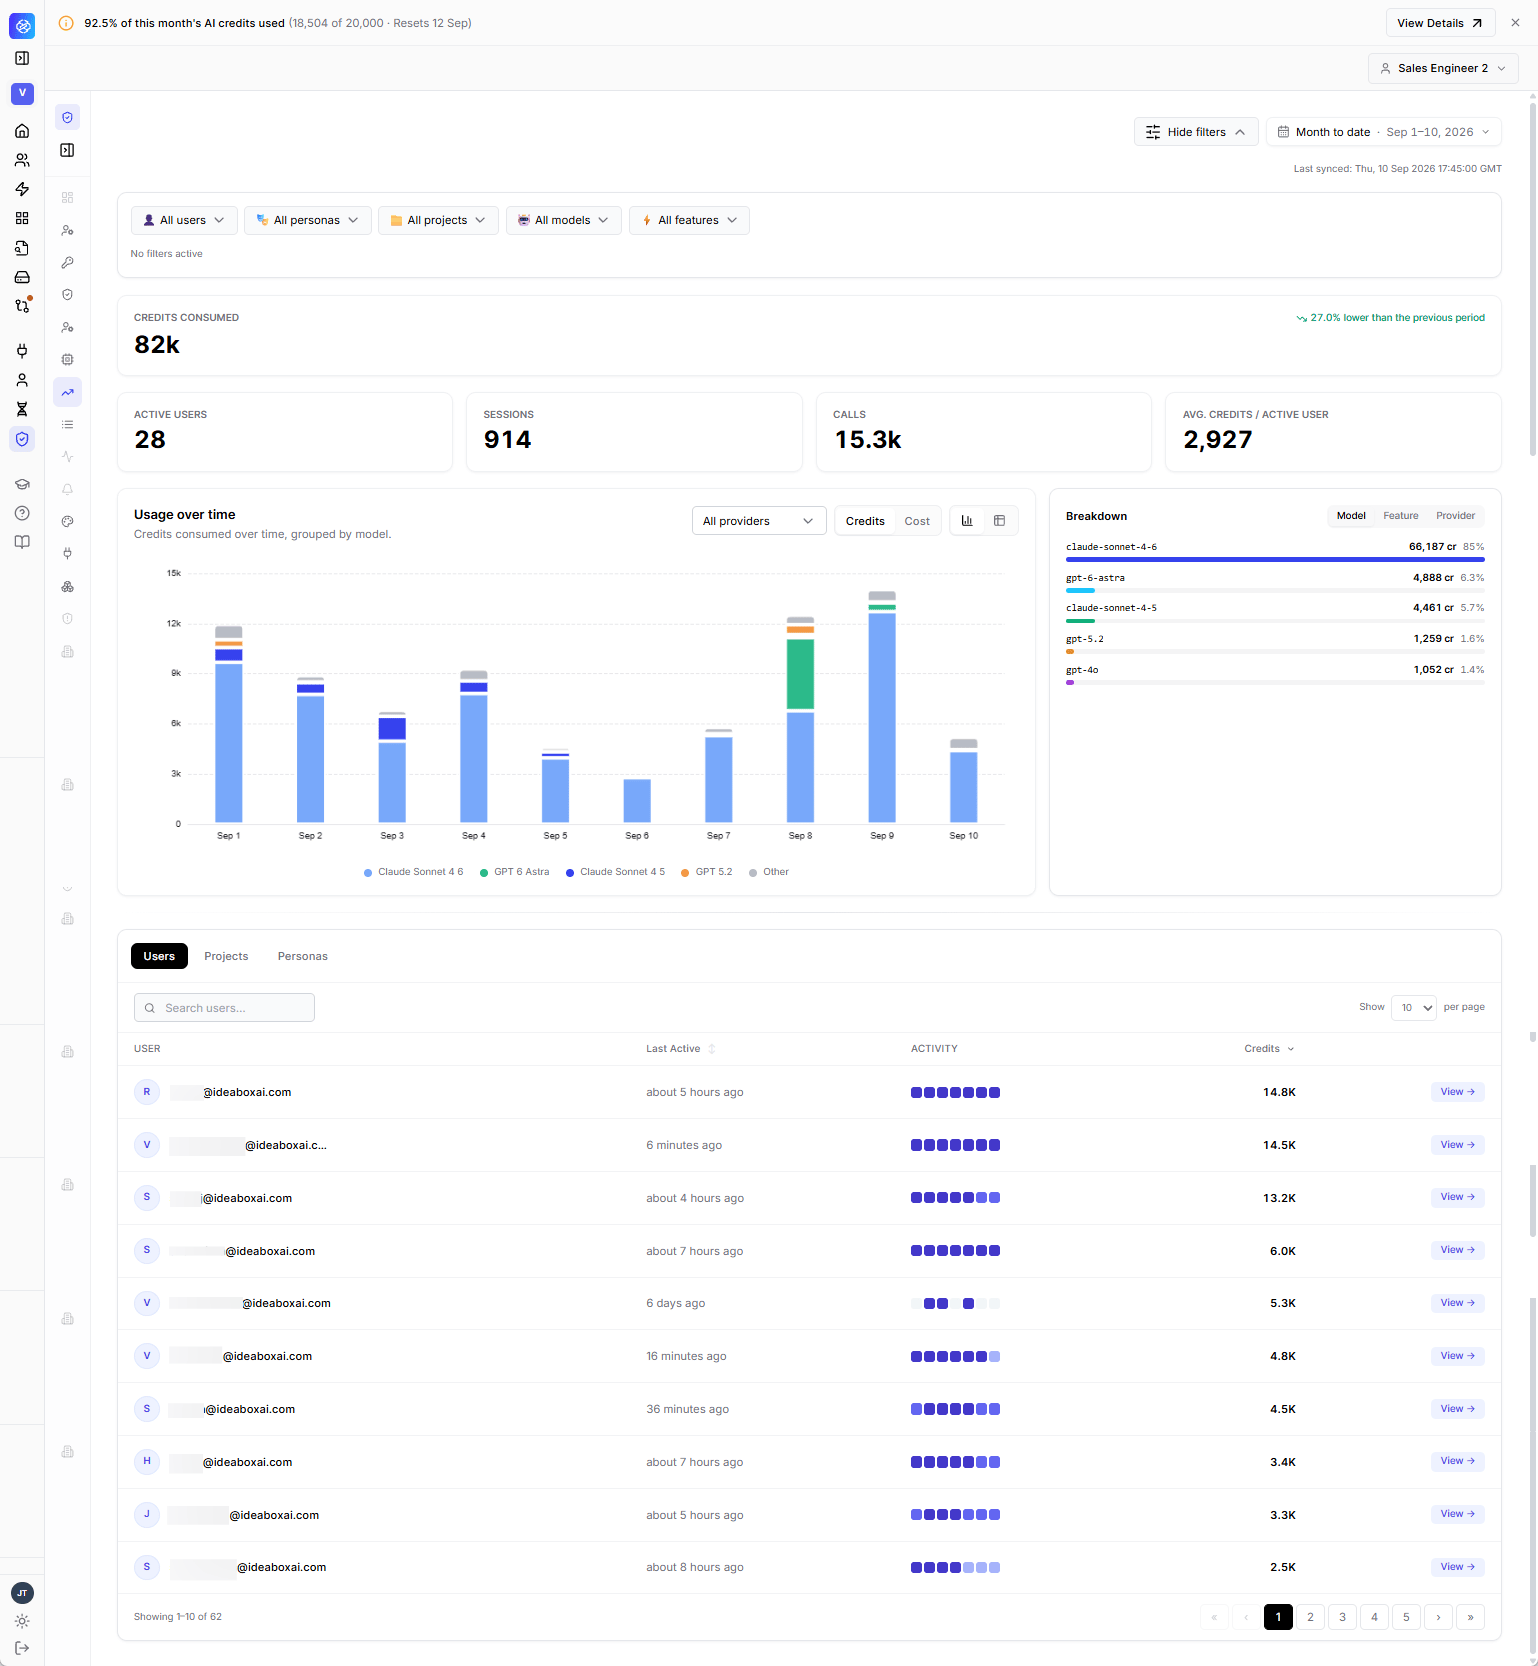Switch to the Personas tab
Screen dimensions: 1538x1666
[x=303, y=956]
